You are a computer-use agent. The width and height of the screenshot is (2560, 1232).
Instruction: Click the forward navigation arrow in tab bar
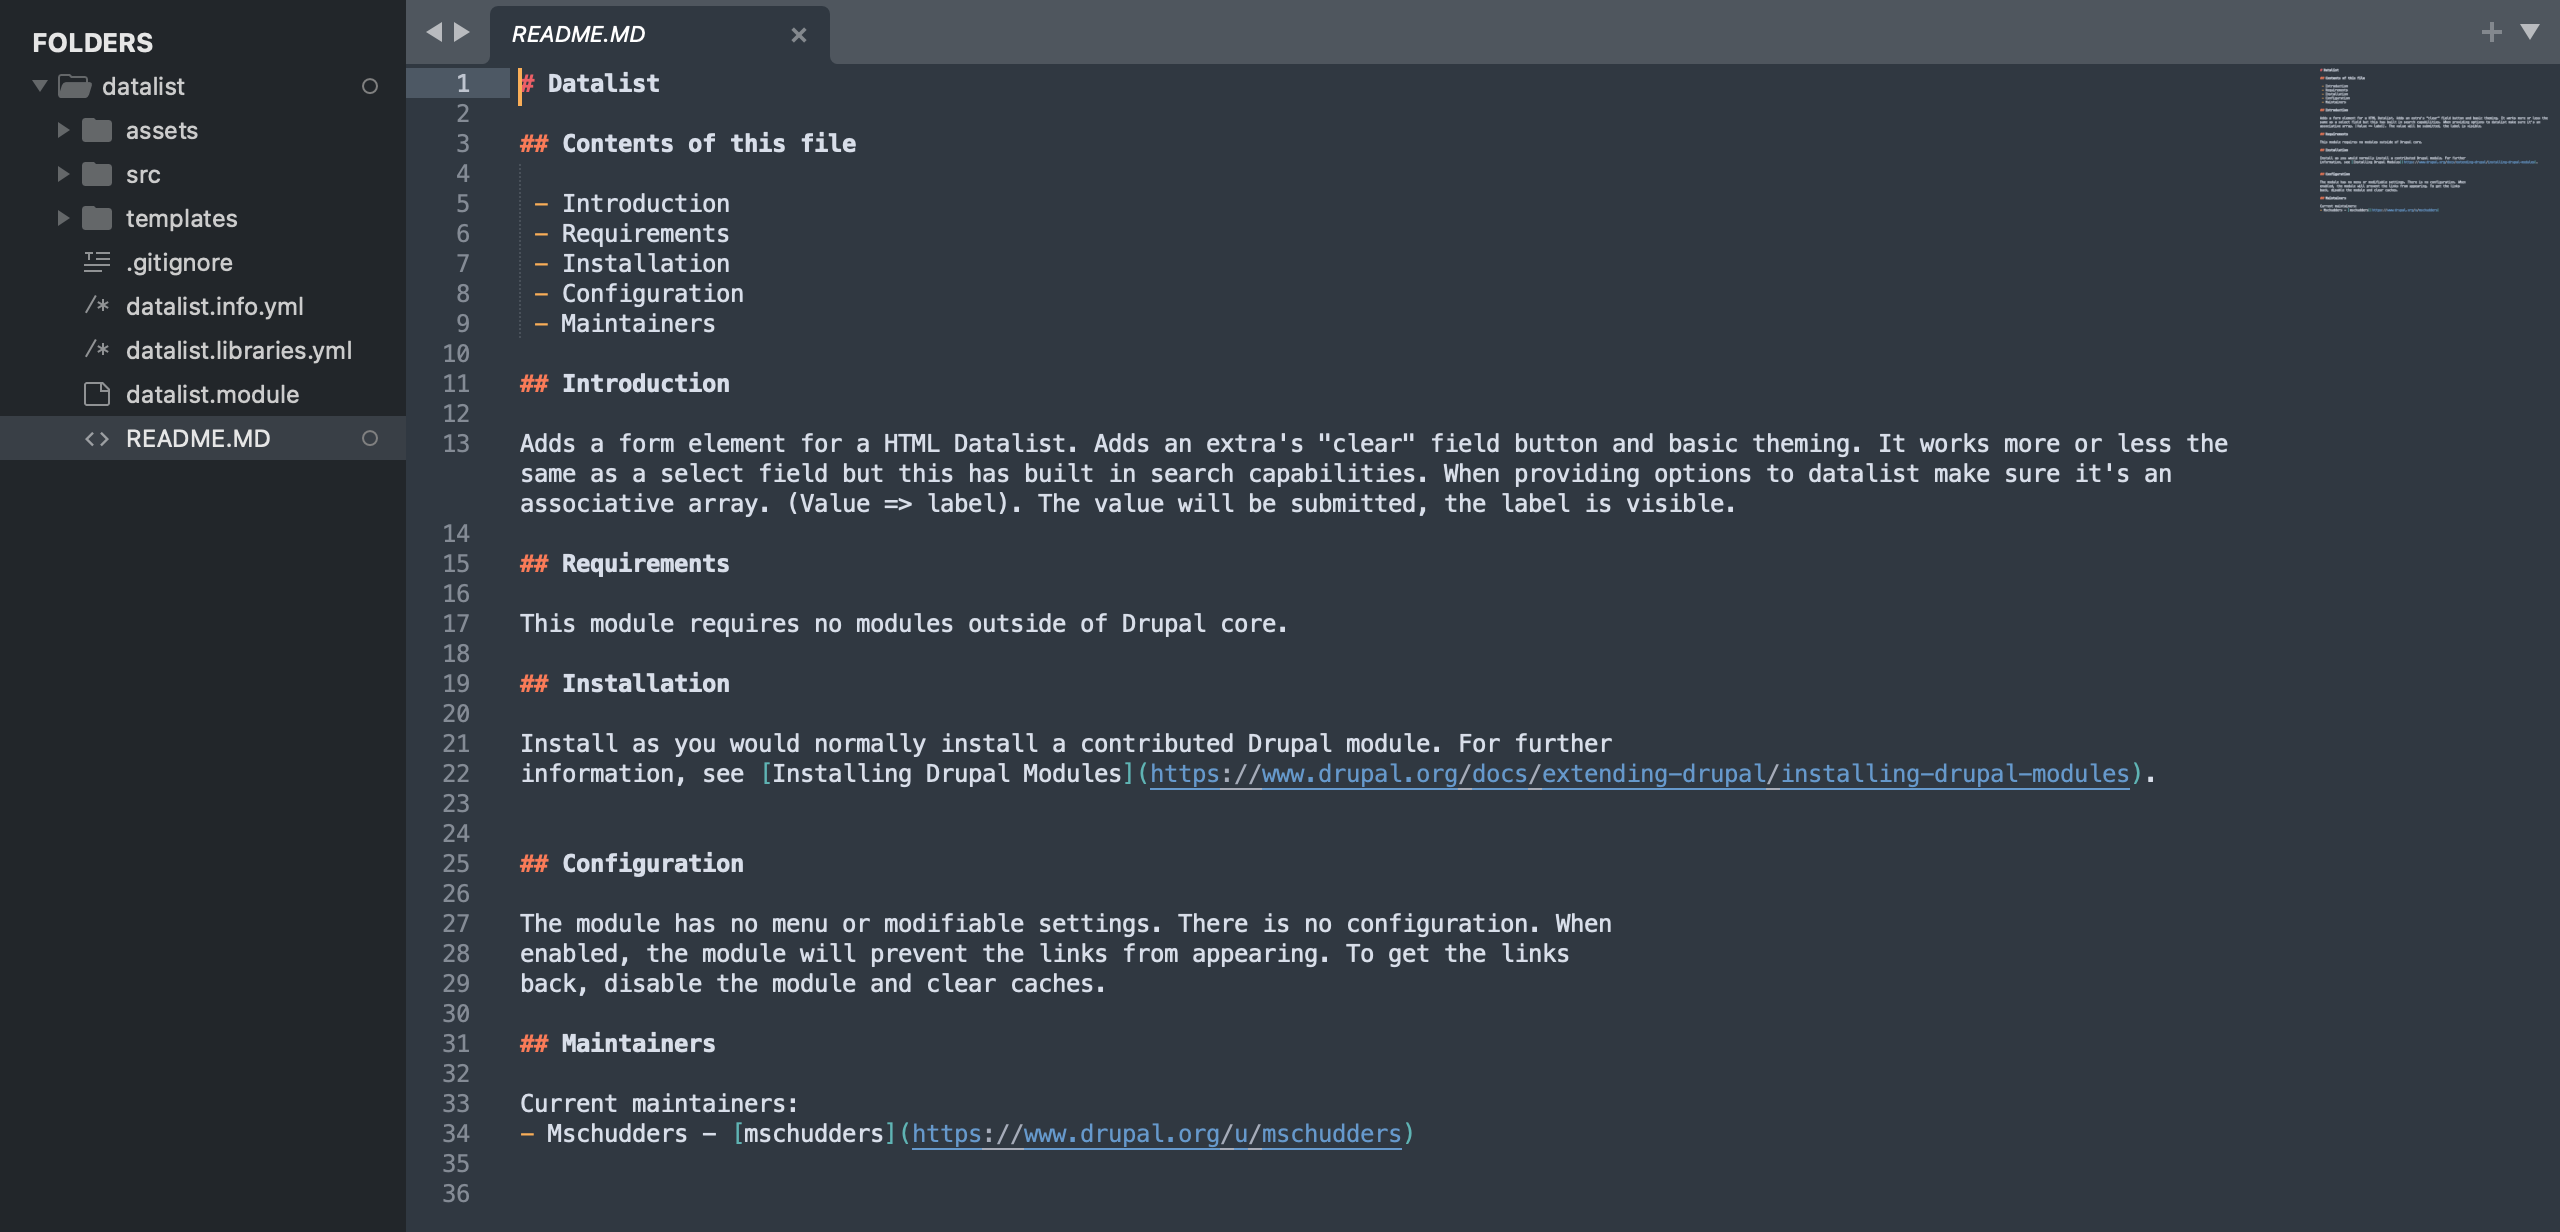462,32
